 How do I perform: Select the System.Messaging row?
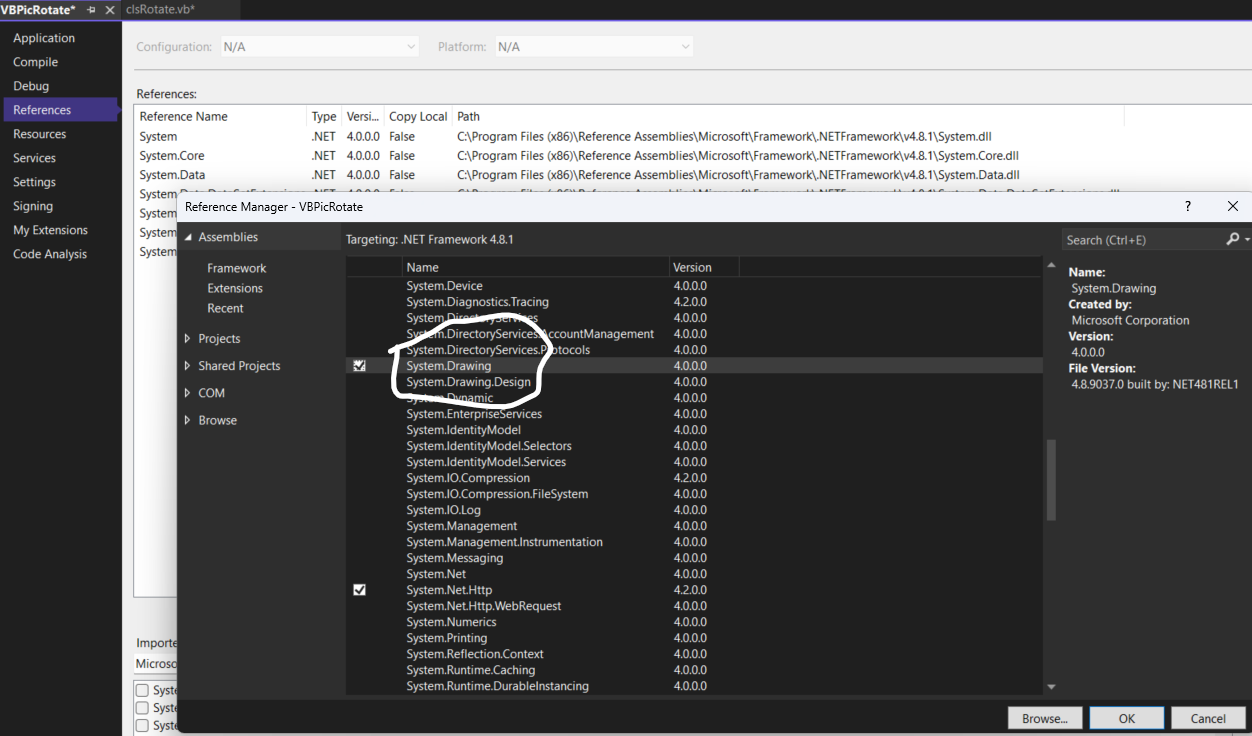point(694,558)
